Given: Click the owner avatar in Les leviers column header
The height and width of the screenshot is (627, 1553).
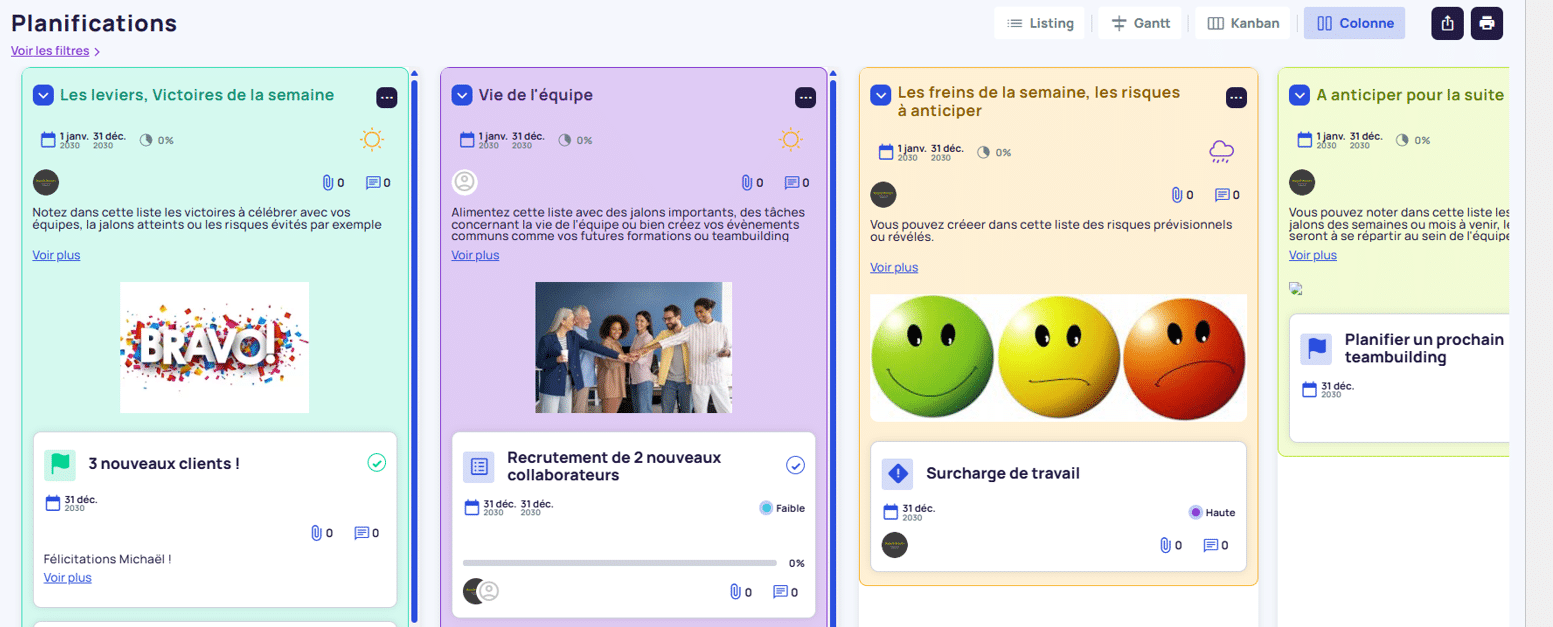Looking at the screenshot, I should pos(46,182).
